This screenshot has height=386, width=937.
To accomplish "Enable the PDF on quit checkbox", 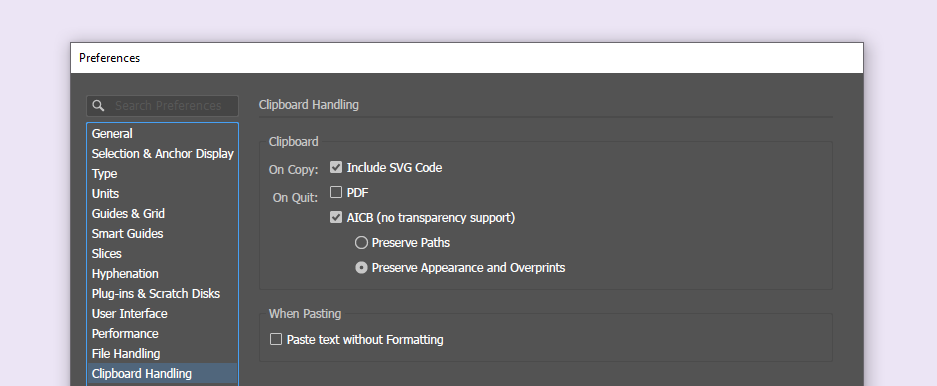I will coord(336,192).
